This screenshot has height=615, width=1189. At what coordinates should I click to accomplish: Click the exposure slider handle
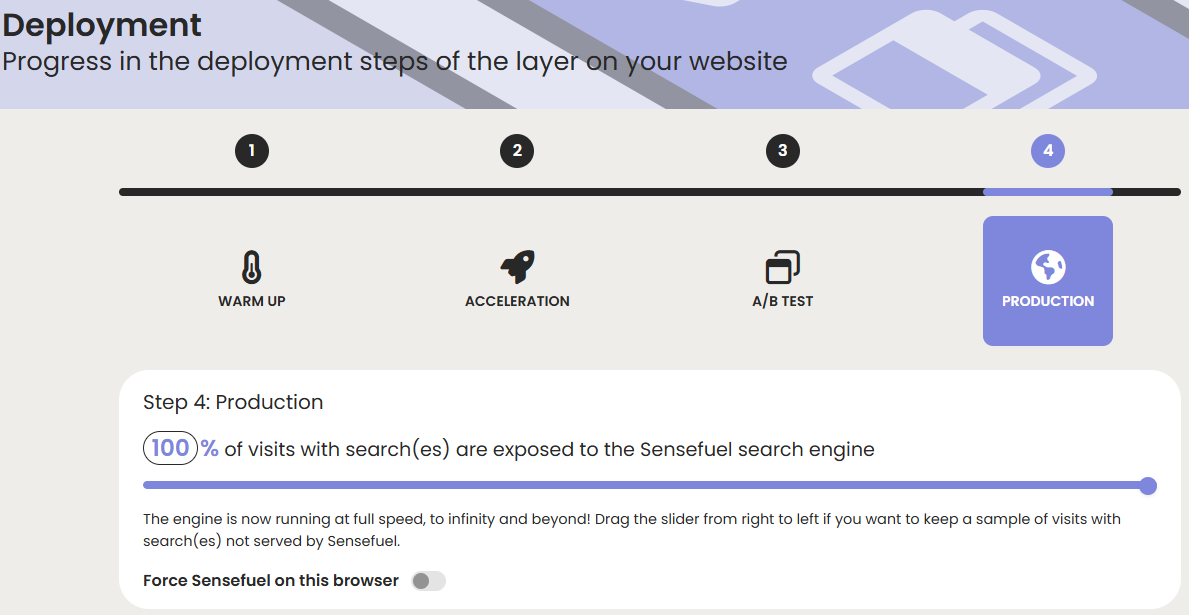(1148, 486)
